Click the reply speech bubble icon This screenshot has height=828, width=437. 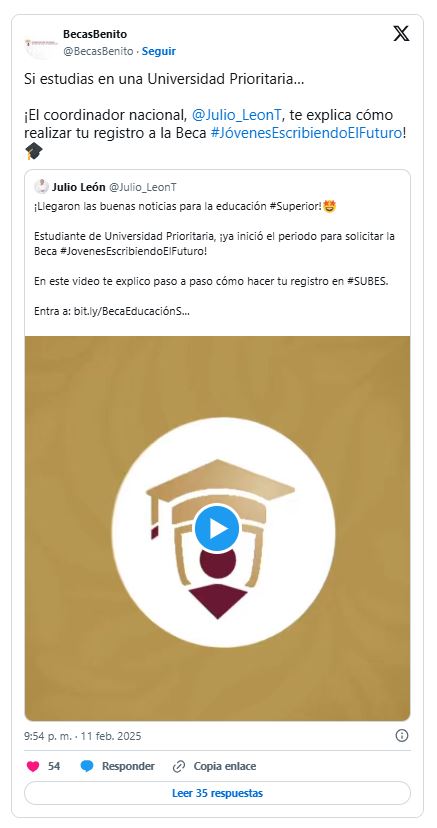(87, 766)
